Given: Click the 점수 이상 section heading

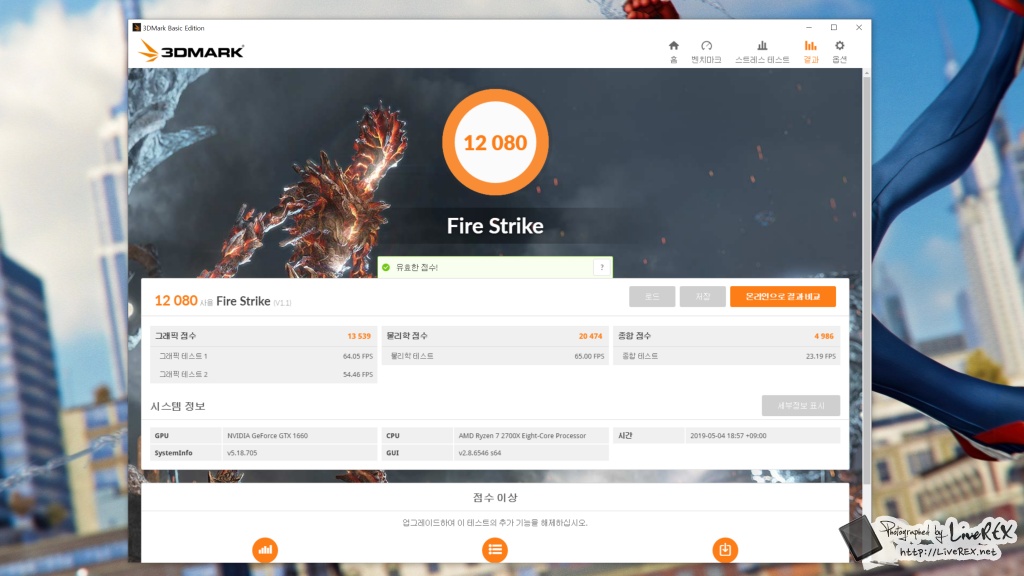Looking at the screenshot, I should pos(495,498).
